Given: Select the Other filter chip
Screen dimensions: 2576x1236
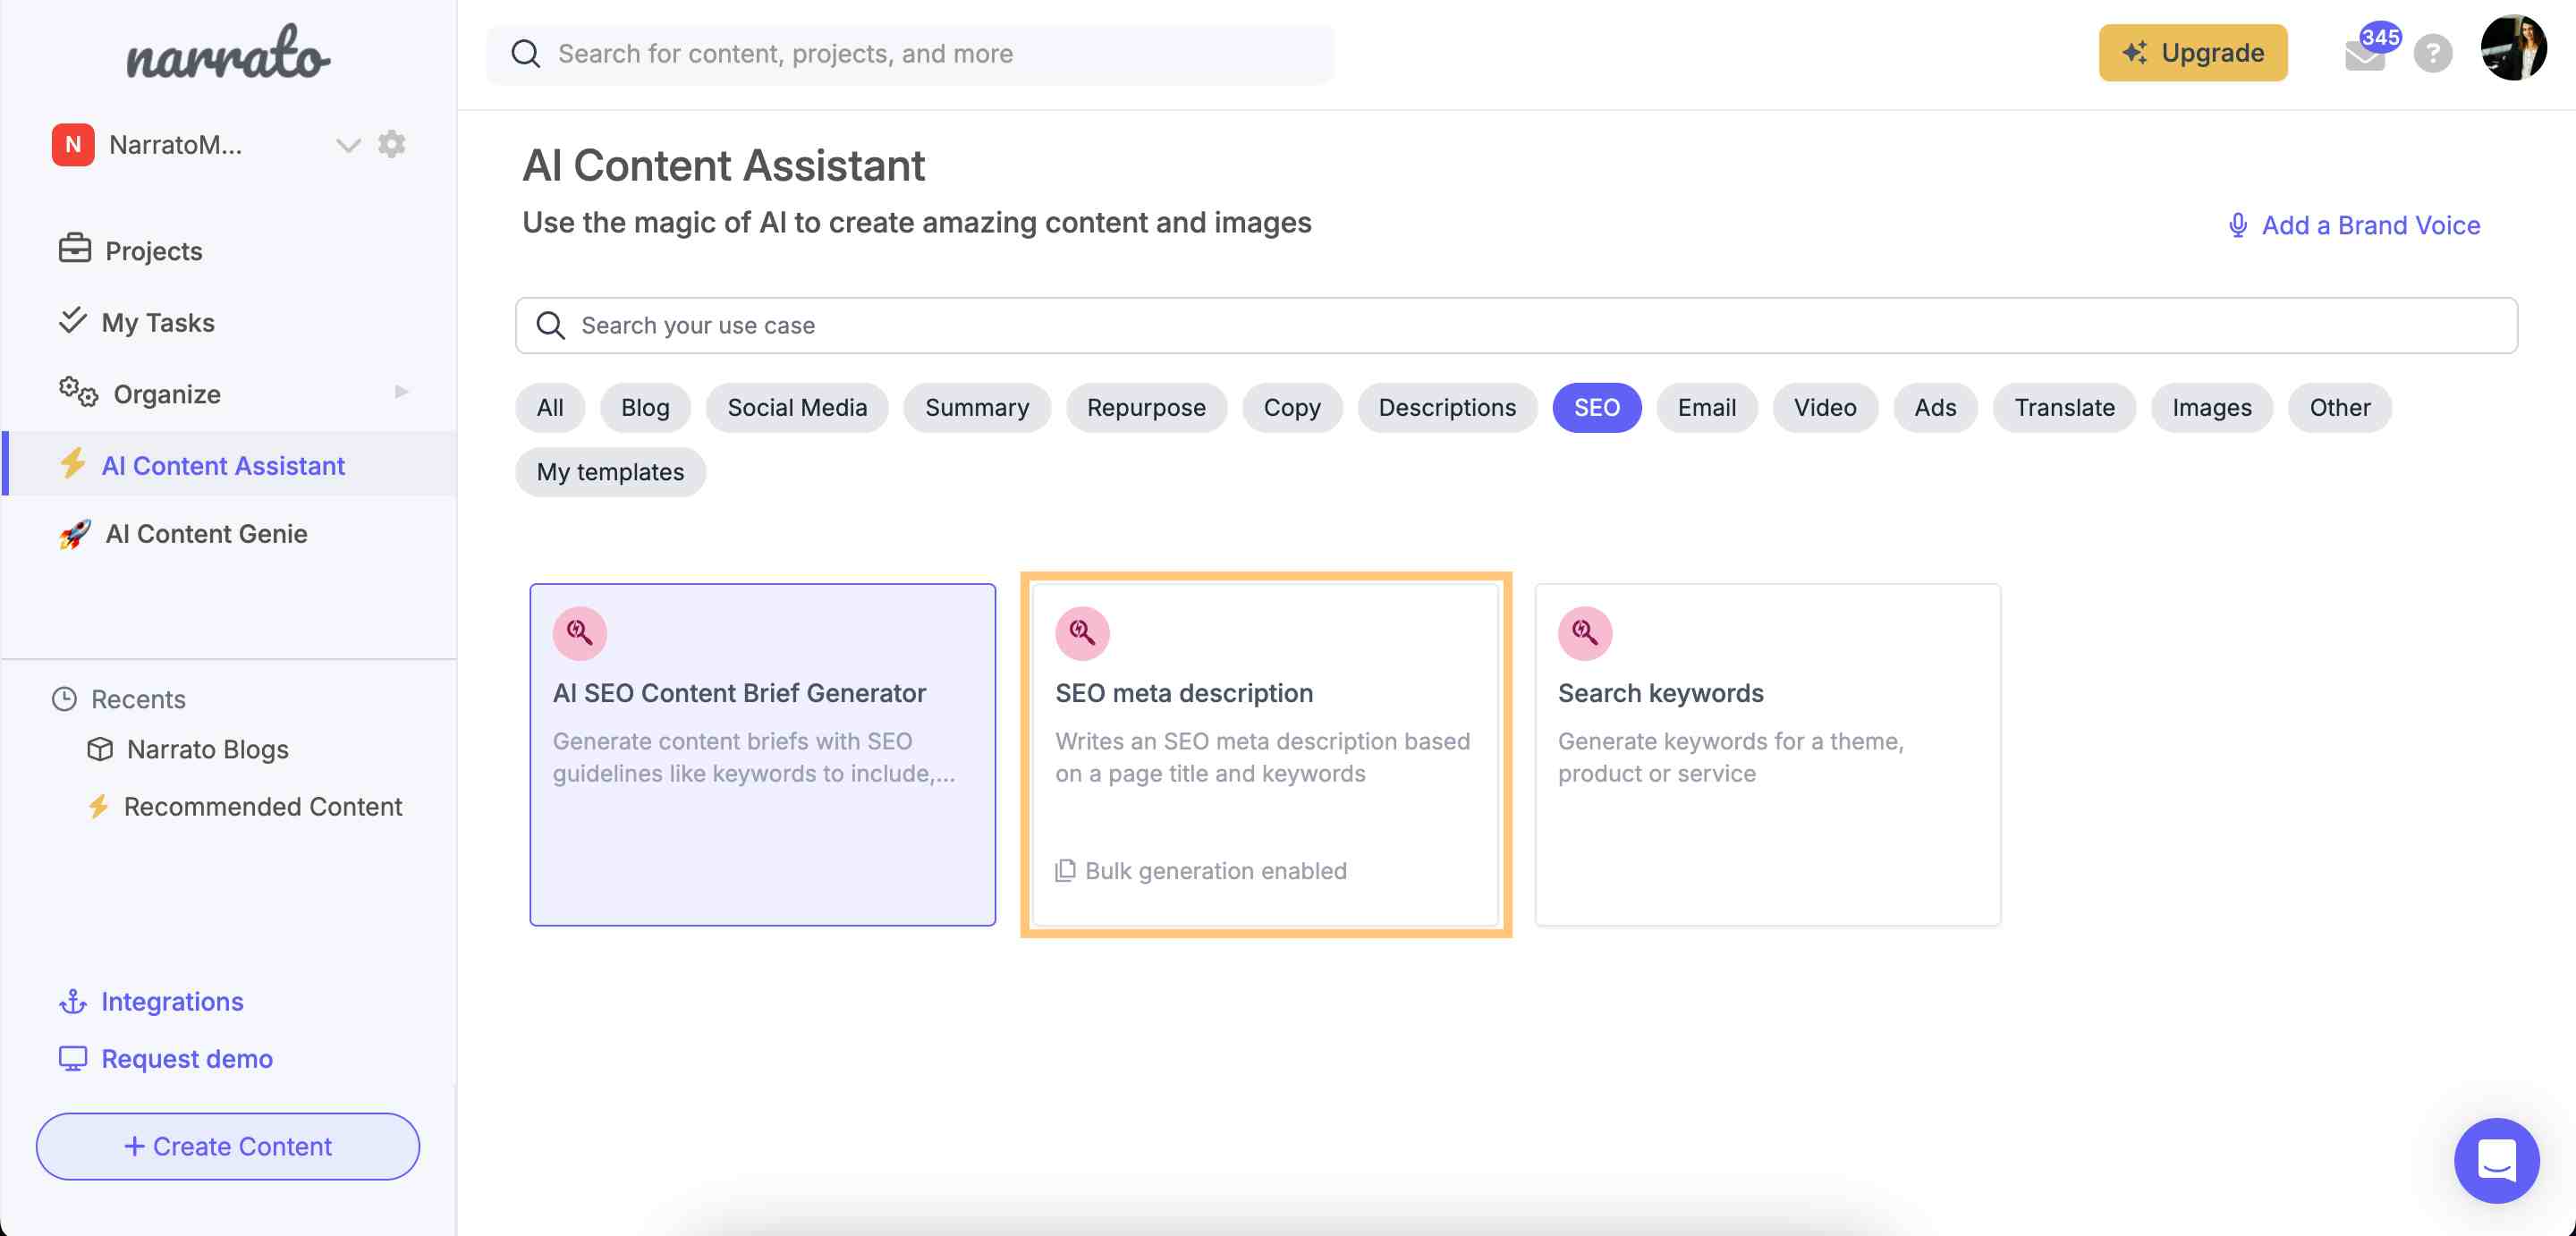Looking at the screenshot, I should (2340, 407).
